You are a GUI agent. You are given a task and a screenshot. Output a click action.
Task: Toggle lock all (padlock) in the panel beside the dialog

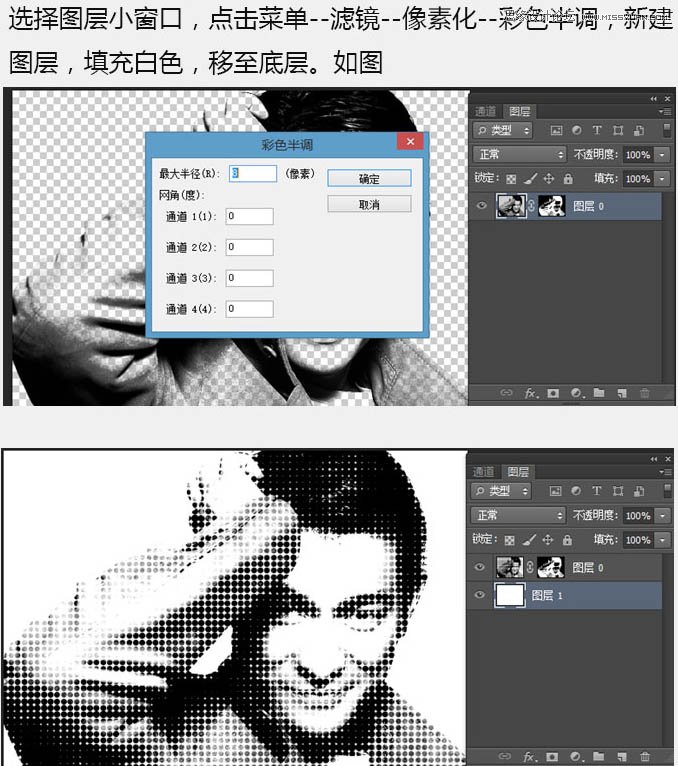tap(568, 179)
